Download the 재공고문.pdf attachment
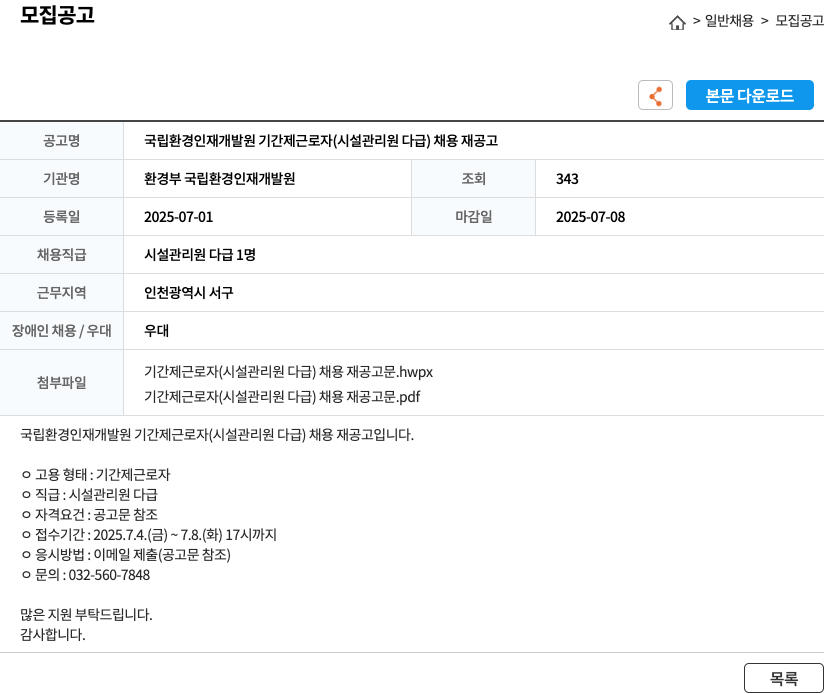The height and width of the screenshot is (694, 824). [x=282, y=397]
